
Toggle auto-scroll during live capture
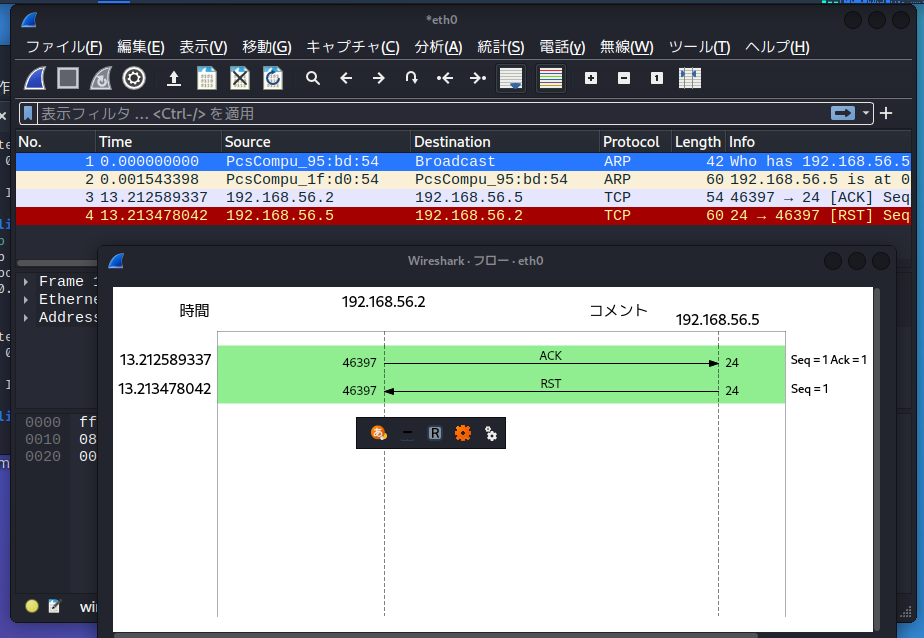[511, 78]
